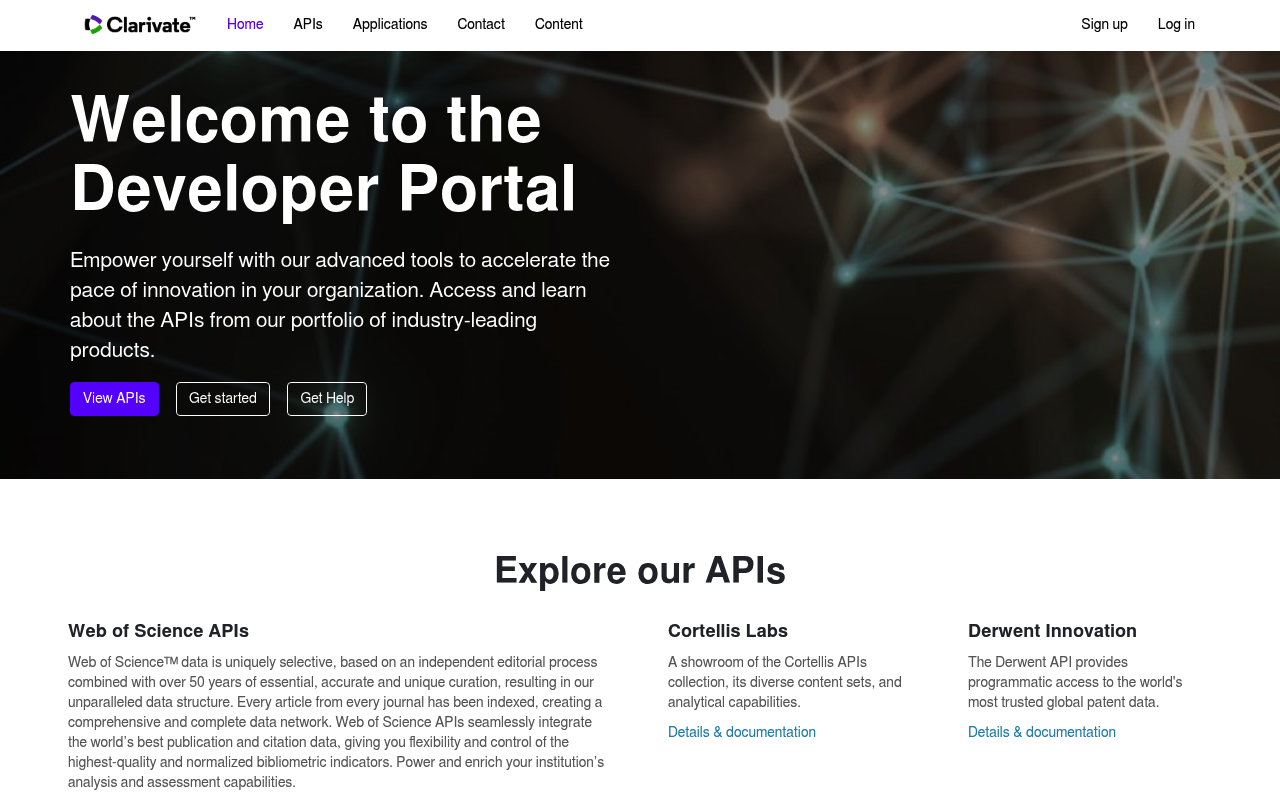Click the Derwent API description text
This screenshot has width=1280, height=800.
[1075, 682]
